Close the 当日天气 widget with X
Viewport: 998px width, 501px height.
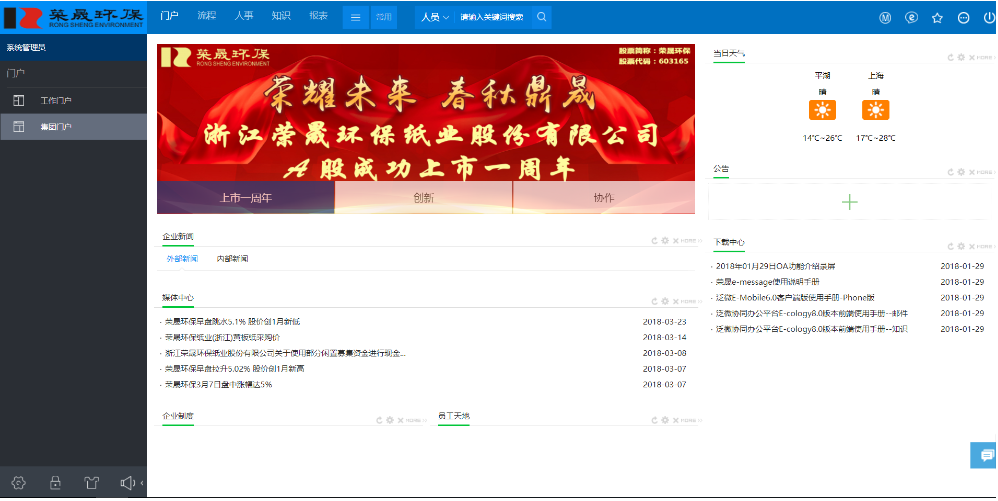coord(971,57)
